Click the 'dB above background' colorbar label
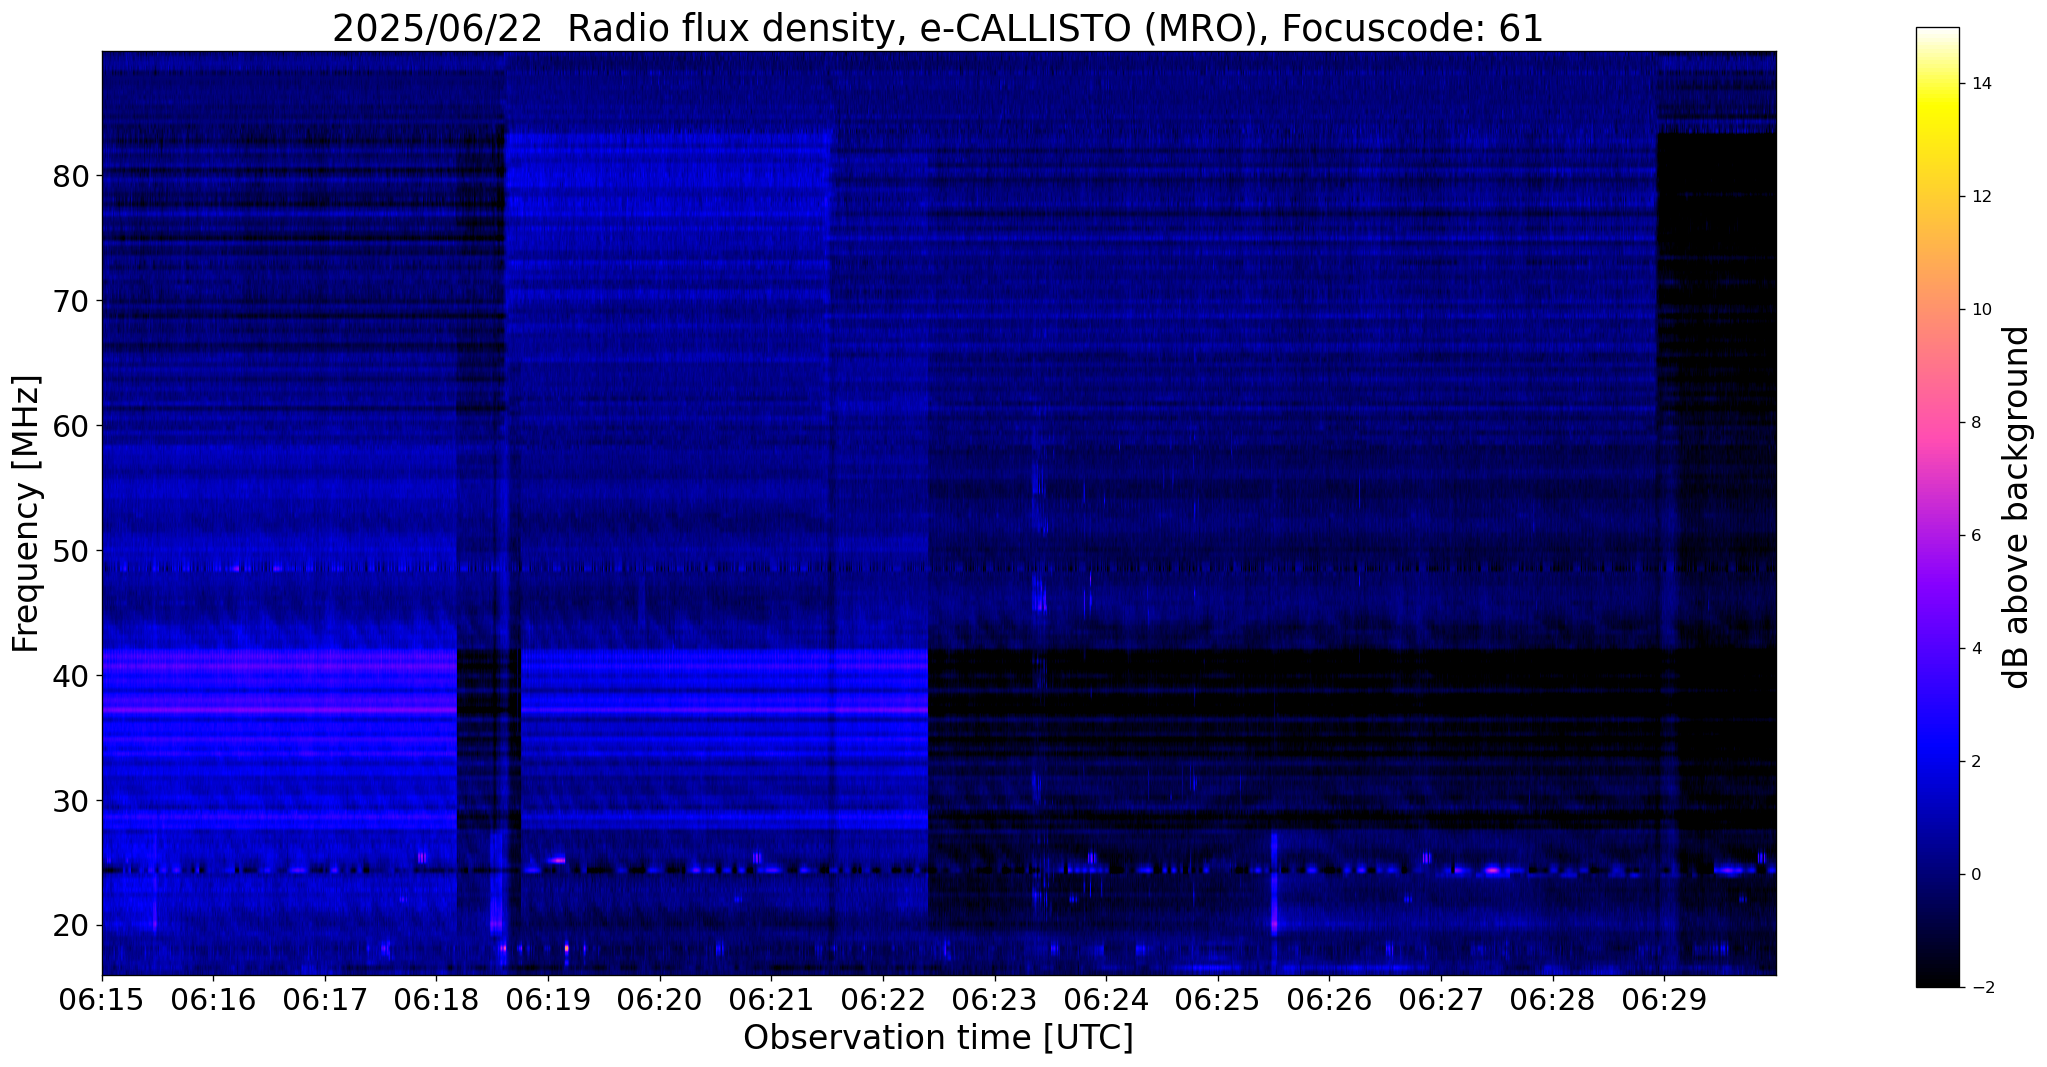2047x1067 pixels. [x=2017, y=507]
